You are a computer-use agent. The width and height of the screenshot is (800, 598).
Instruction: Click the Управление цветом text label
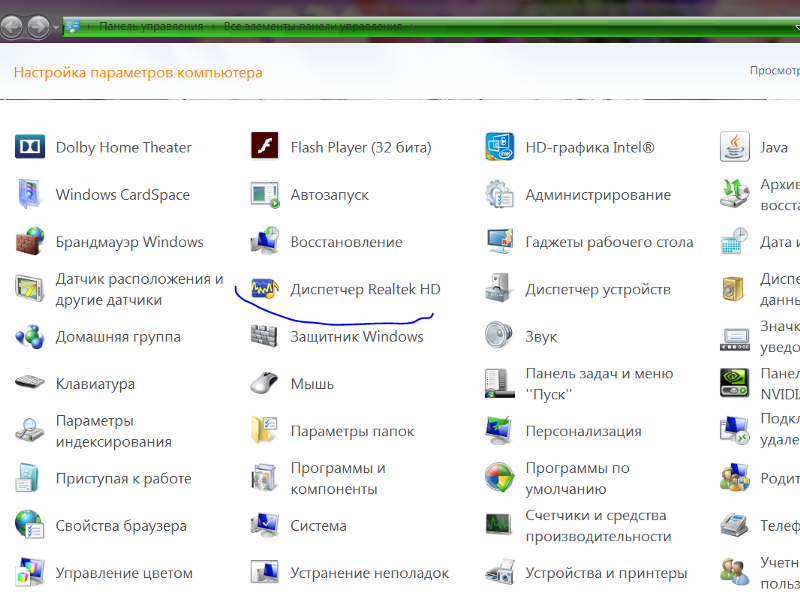tap(124, 573)
